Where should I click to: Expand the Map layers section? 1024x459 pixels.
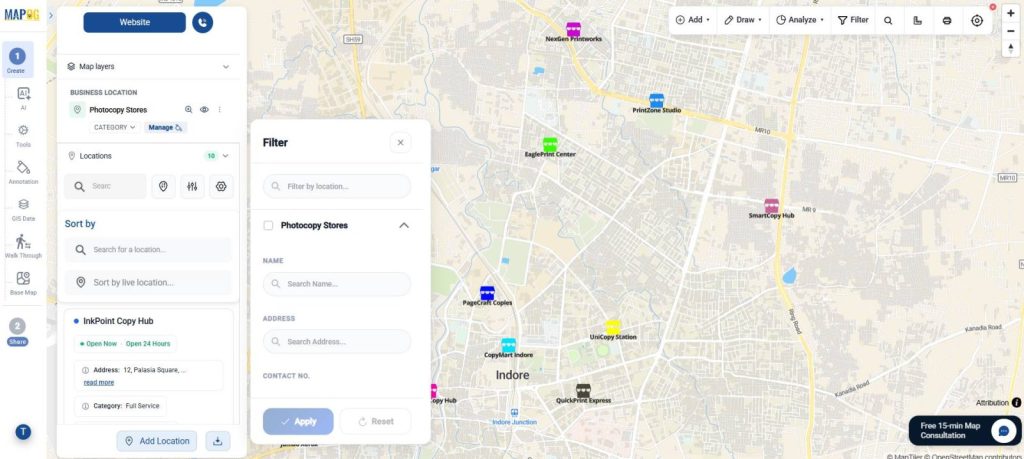click(226, 67)
